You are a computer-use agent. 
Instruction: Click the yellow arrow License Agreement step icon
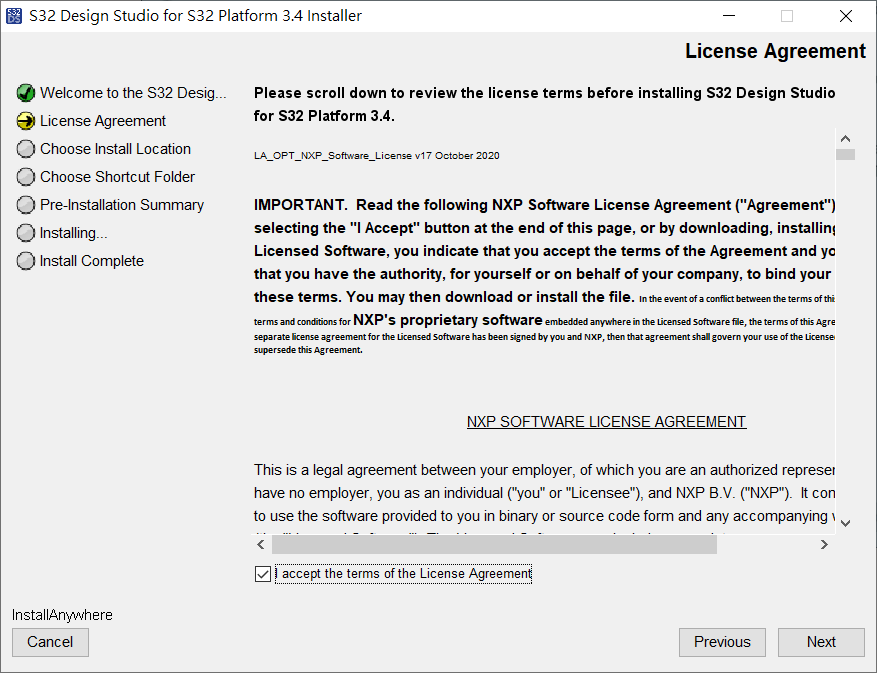26,121
